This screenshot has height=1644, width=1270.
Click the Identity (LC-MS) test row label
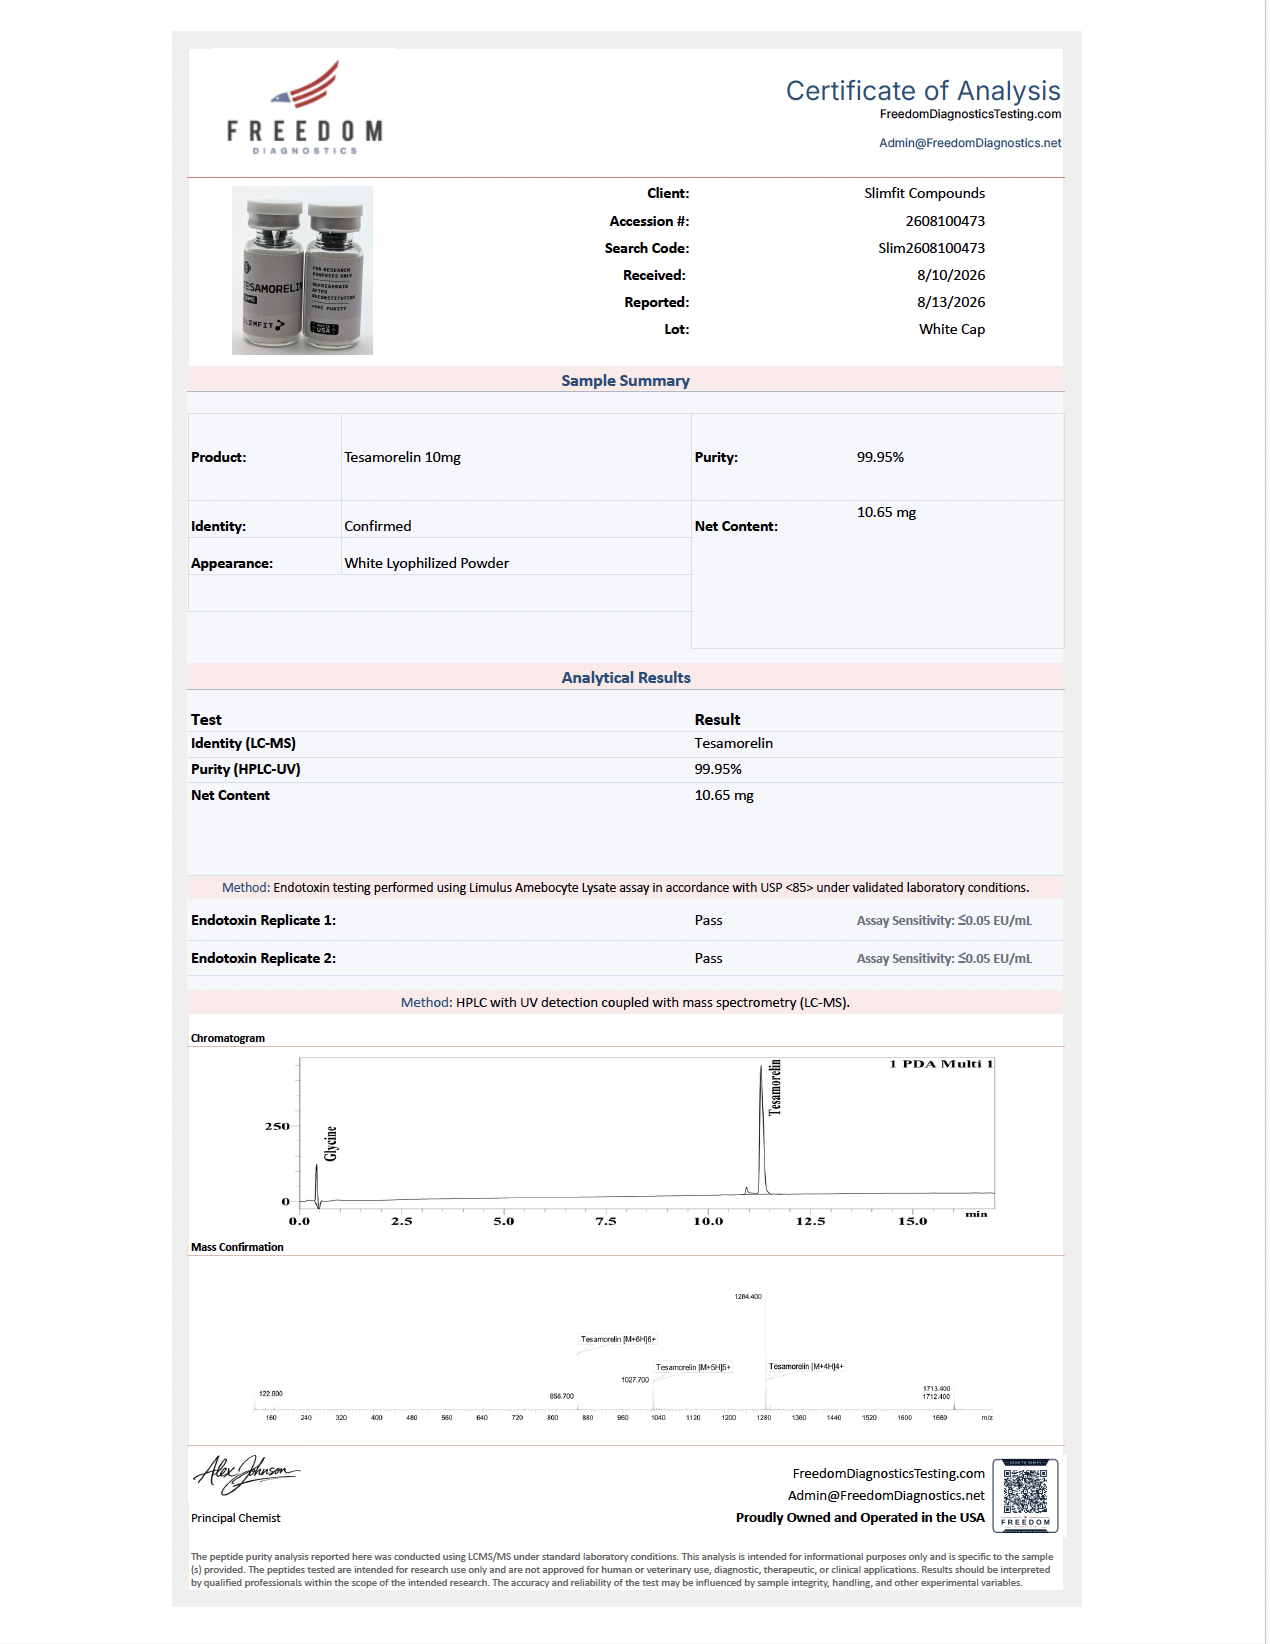pyautogui.click(x=243, y=743)
